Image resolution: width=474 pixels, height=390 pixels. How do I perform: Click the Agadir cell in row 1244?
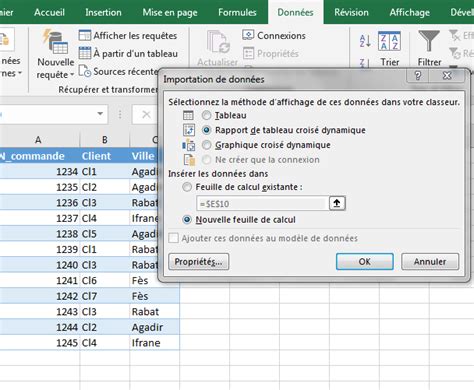click(154, 327)
